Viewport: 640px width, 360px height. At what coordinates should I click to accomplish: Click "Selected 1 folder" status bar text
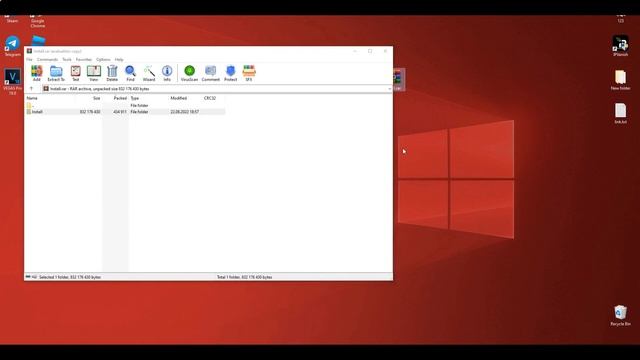click(x=70, y=277)
